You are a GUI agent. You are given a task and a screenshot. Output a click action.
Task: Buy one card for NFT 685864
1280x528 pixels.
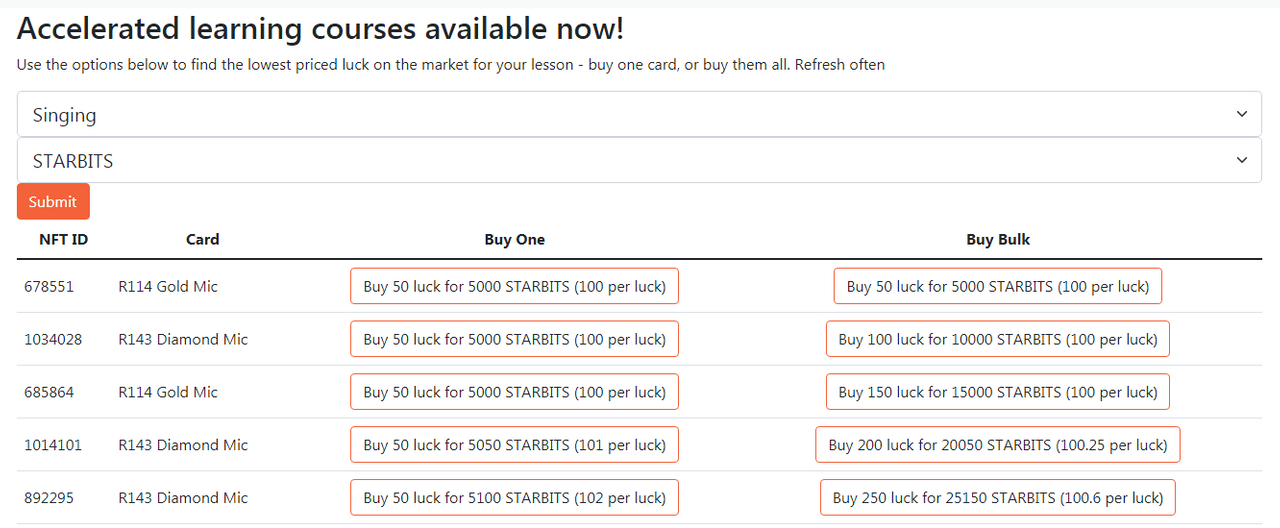[514, 392]
